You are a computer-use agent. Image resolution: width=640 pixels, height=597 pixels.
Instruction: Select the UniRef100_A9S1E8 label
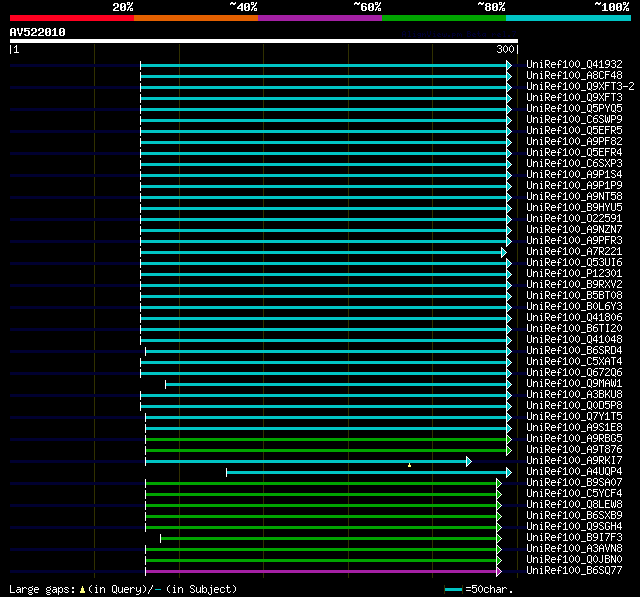click(x=574, y=428)
